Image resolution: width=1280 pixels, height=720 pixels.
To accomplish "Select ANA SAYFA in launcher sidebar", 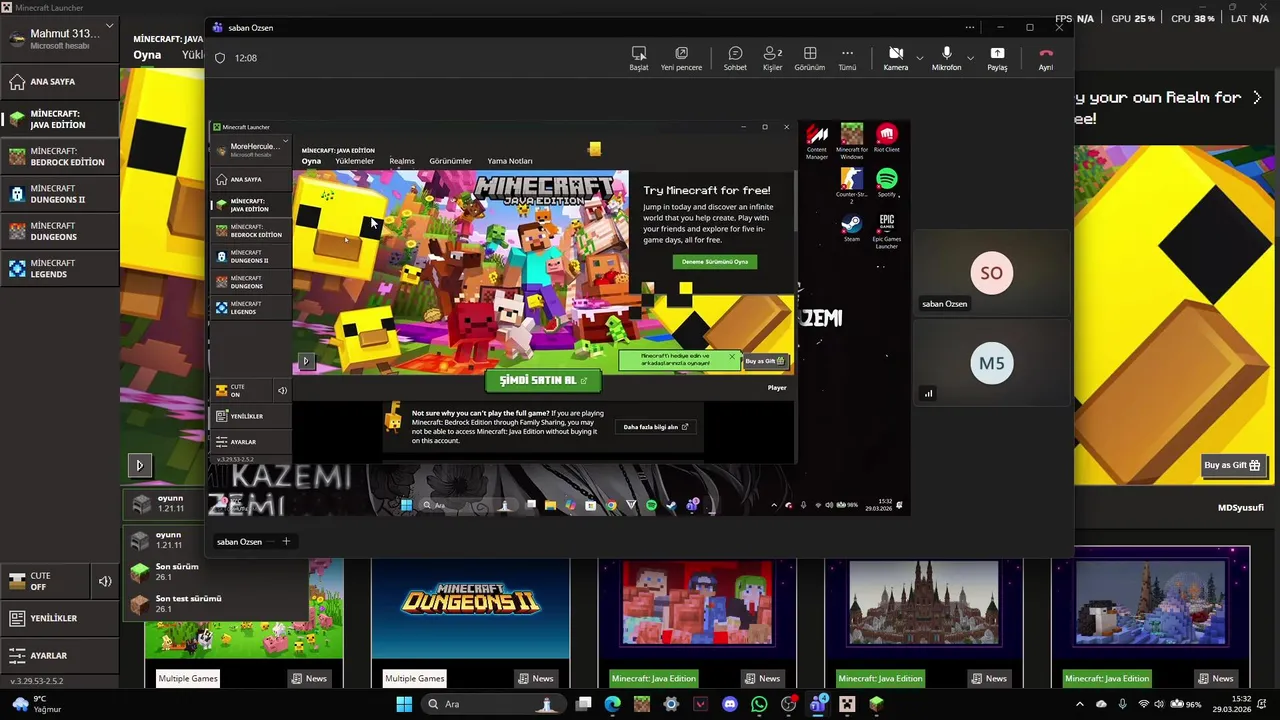I will click(x=60, y=81).
